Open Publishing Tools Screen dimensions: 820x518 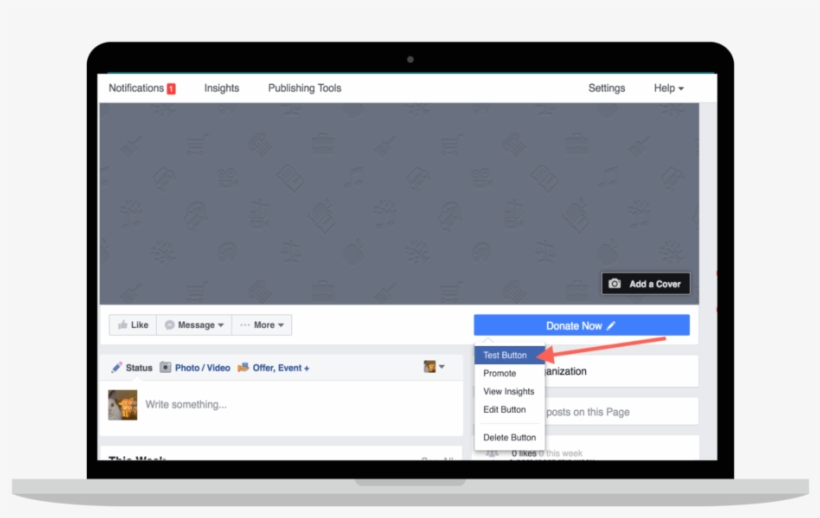click(x=304, y=88)
